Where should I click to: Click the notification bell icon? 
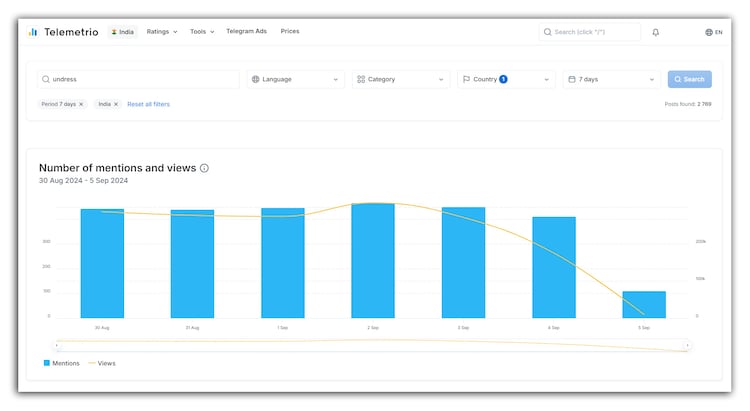656,32
